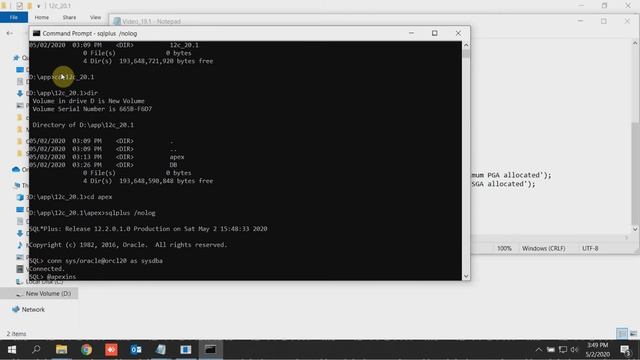The height and width of the screenshot is (360, 640).
Task: Click Explorer back navigation arrow
Action: (9, 33)
